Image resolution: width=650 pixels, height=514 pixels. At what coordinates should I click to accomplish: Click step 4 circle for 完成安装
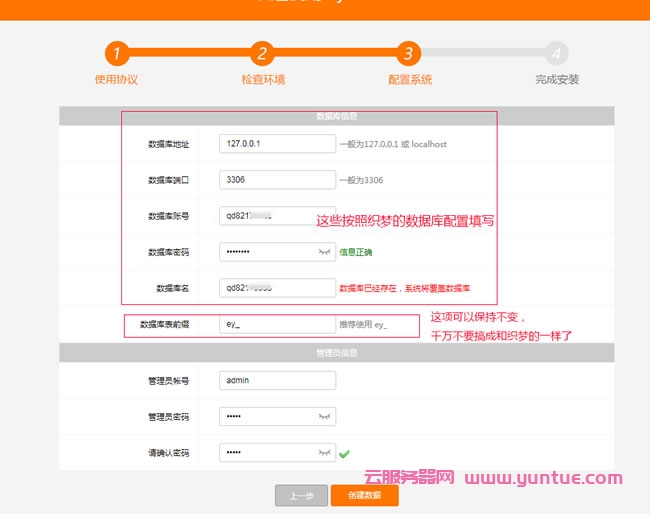[556, 53]
